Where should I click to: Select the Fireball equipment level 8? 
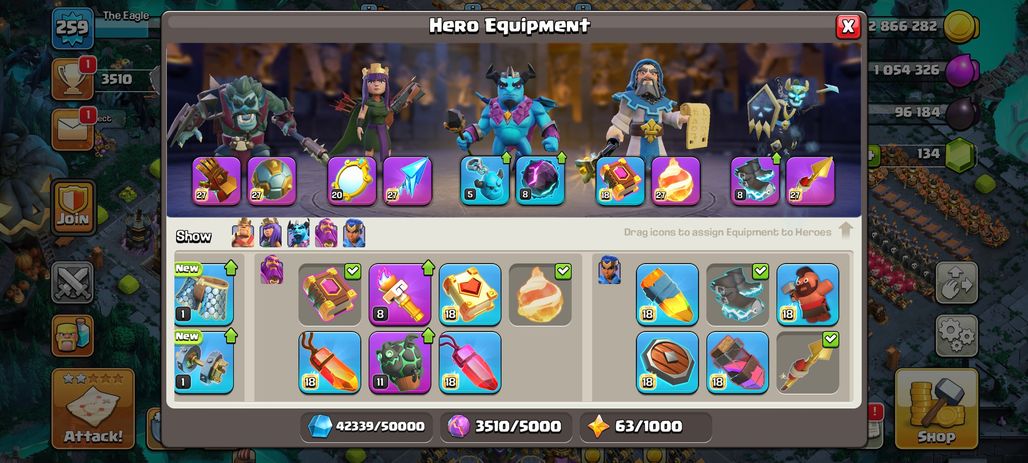pyautogui.click(x=400, y=294)
